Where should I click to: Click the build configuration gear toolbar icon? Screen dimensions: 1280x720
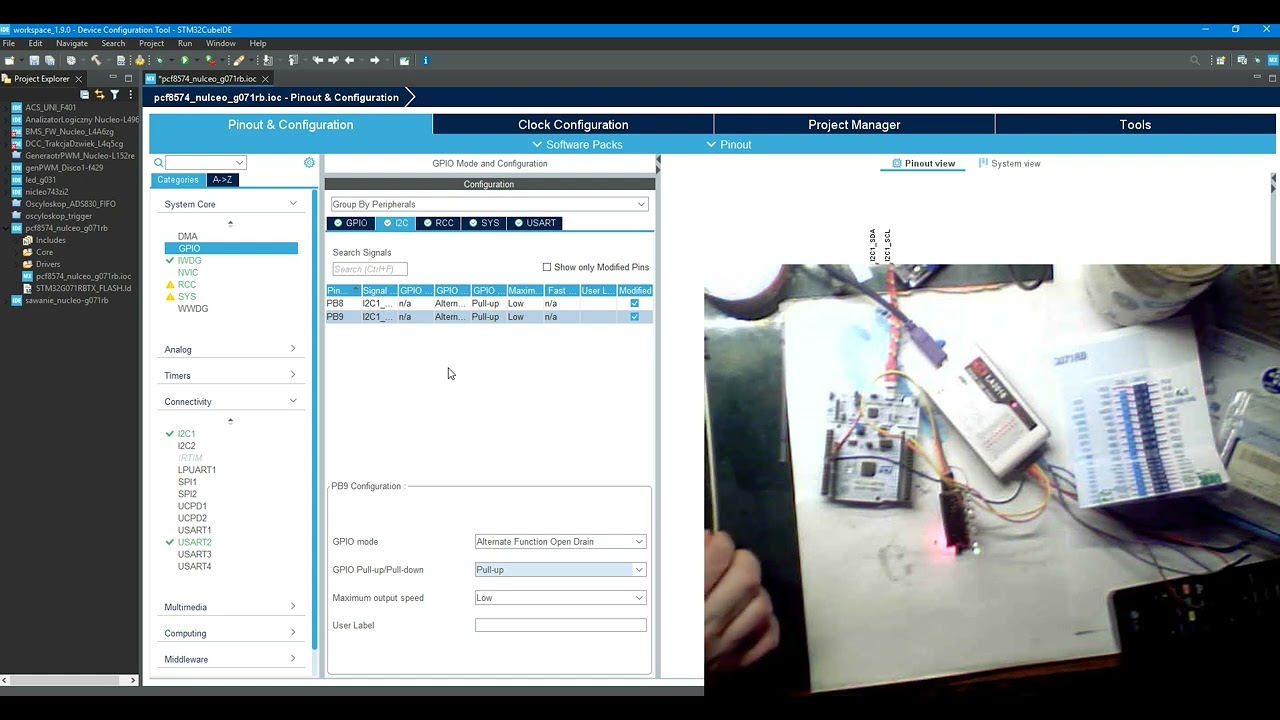[x=71, y=60]
